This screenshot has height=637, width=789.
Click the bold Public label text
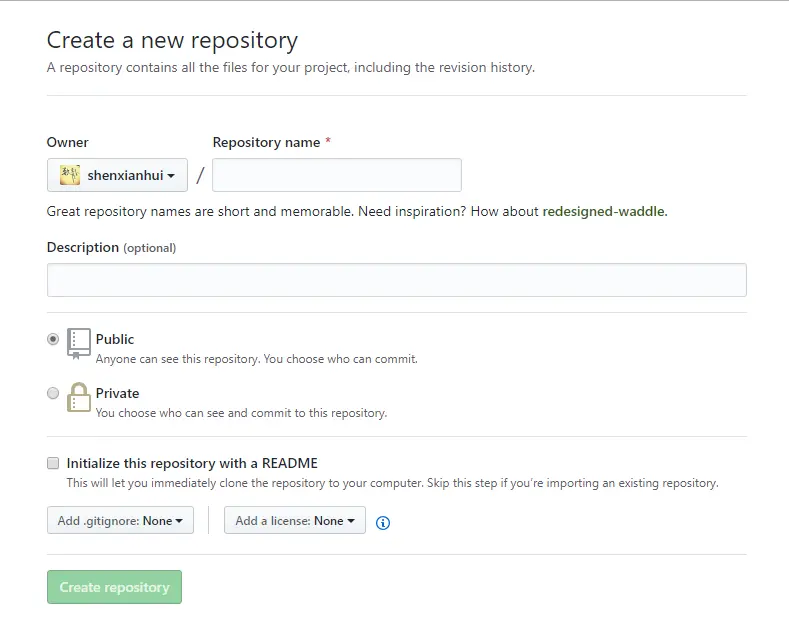click(x=115, y=339)
